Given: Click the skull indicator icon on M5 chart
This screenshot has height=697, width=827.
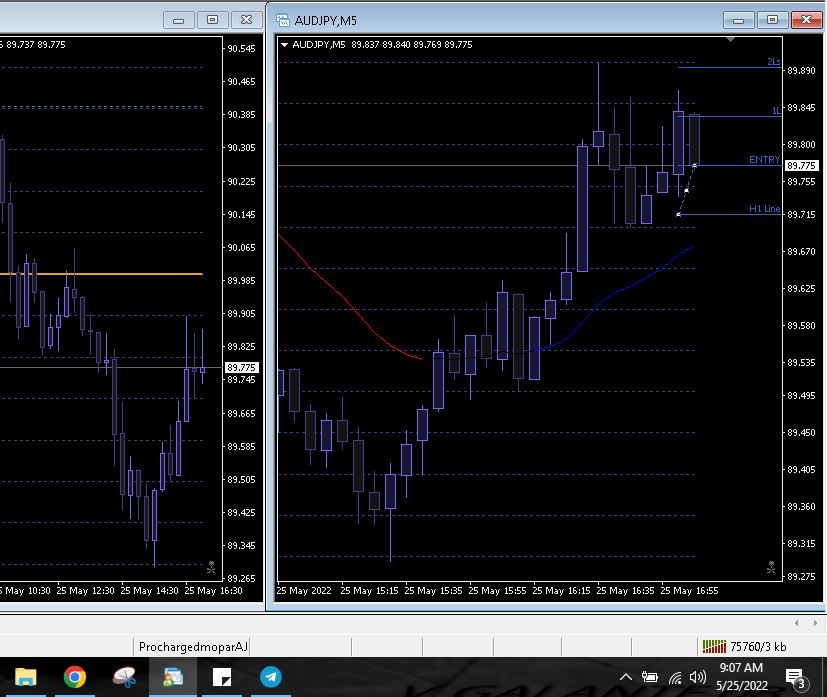Looking at the screenshot, I should pos(771,568).
